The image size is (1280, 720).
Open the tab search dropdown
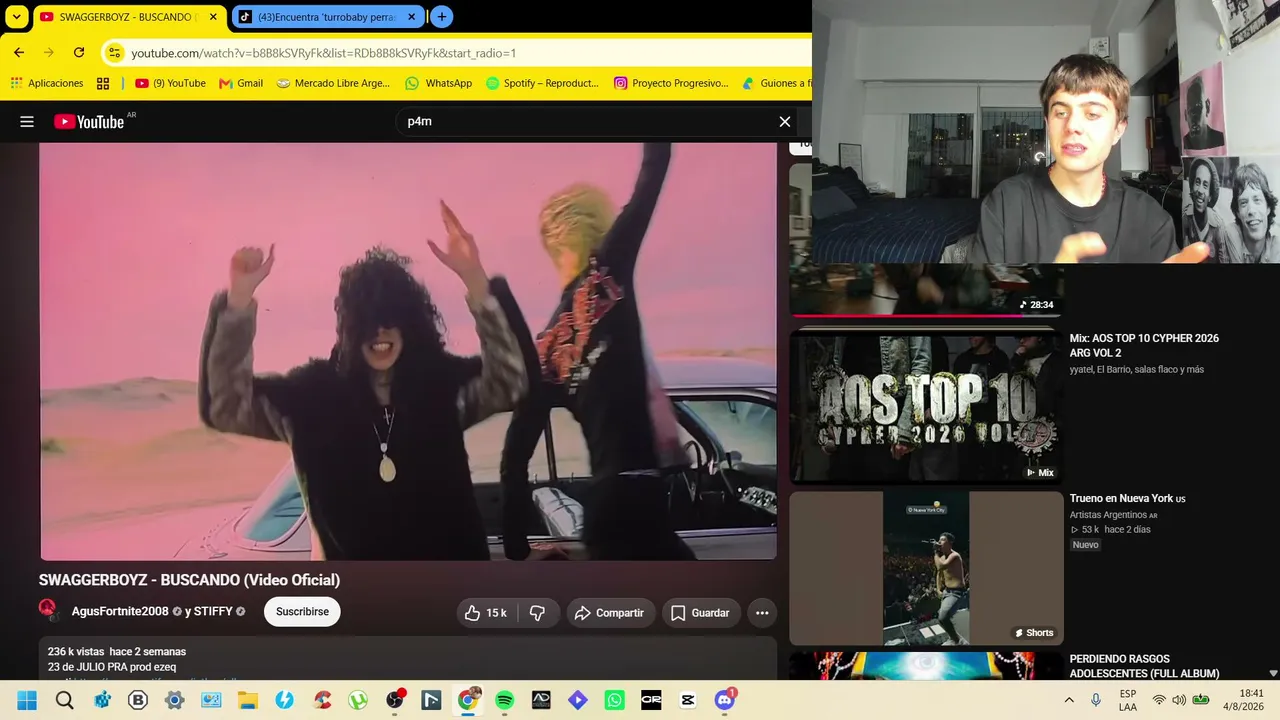click(17, 17)
